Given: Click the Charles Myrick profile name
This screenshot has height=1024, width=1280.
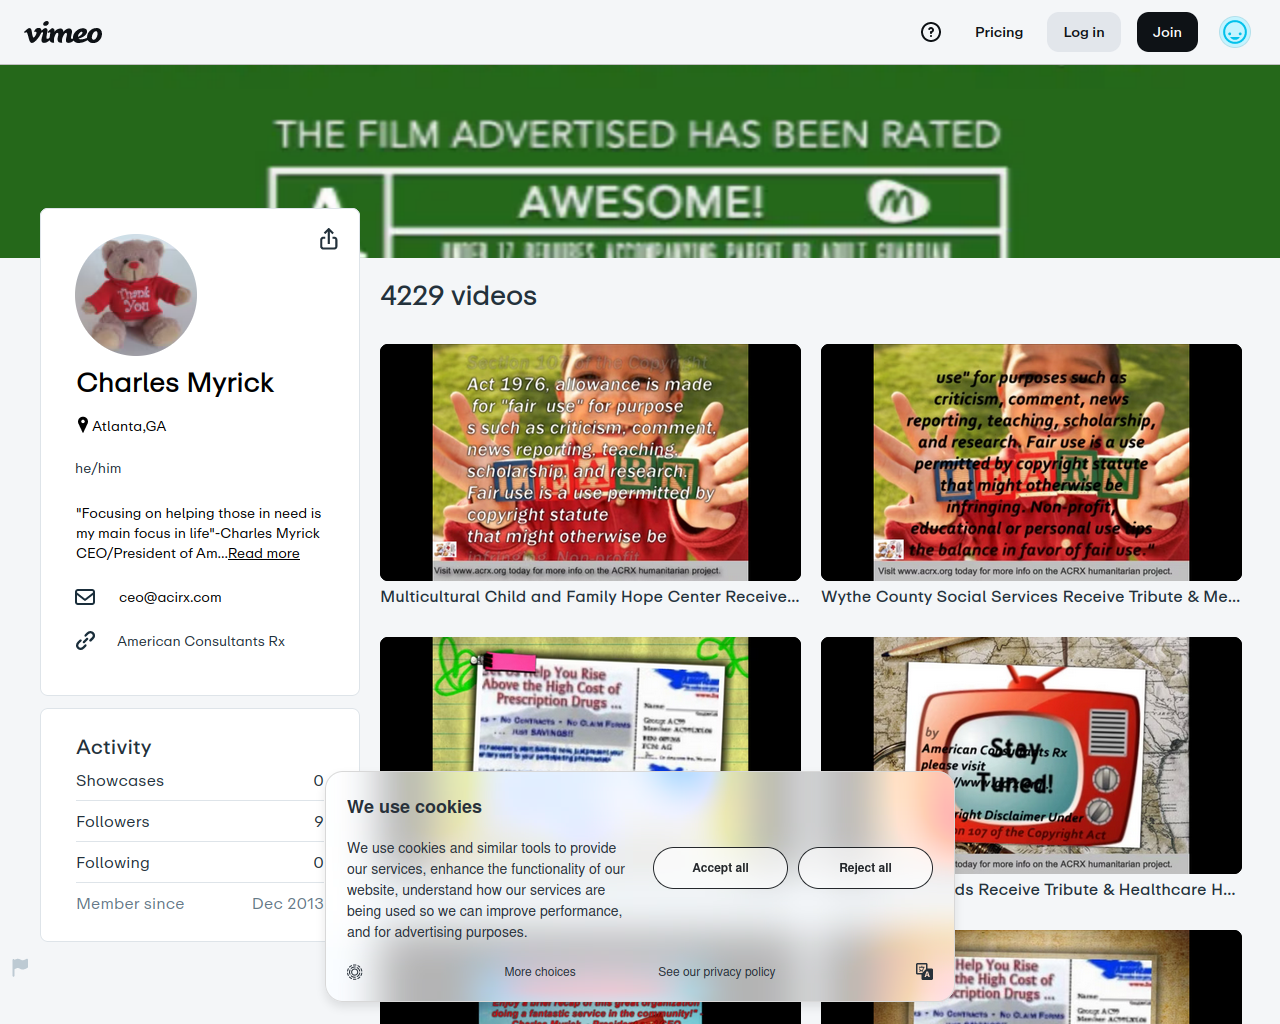Looking at the screenshot, I should click(x=175, y=383).
